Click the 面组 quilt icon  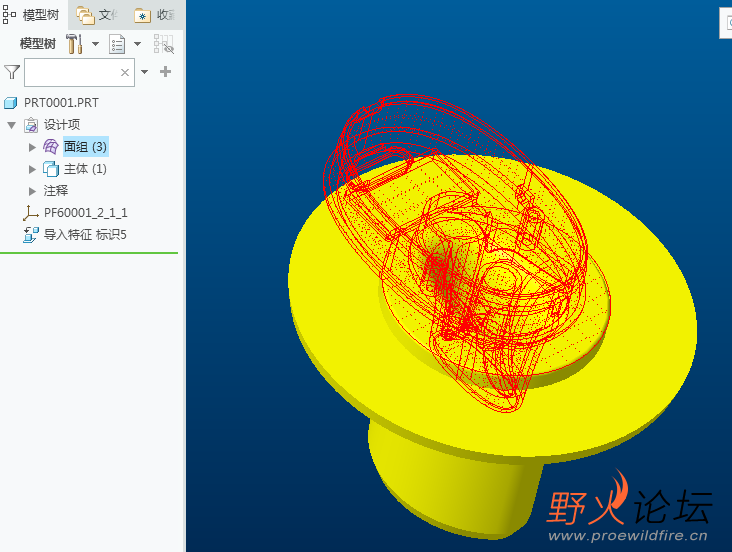50,147
